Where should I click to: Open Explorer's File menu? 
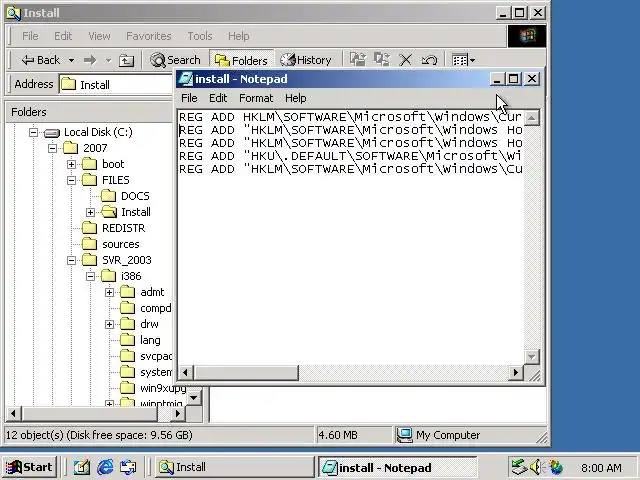30,36
